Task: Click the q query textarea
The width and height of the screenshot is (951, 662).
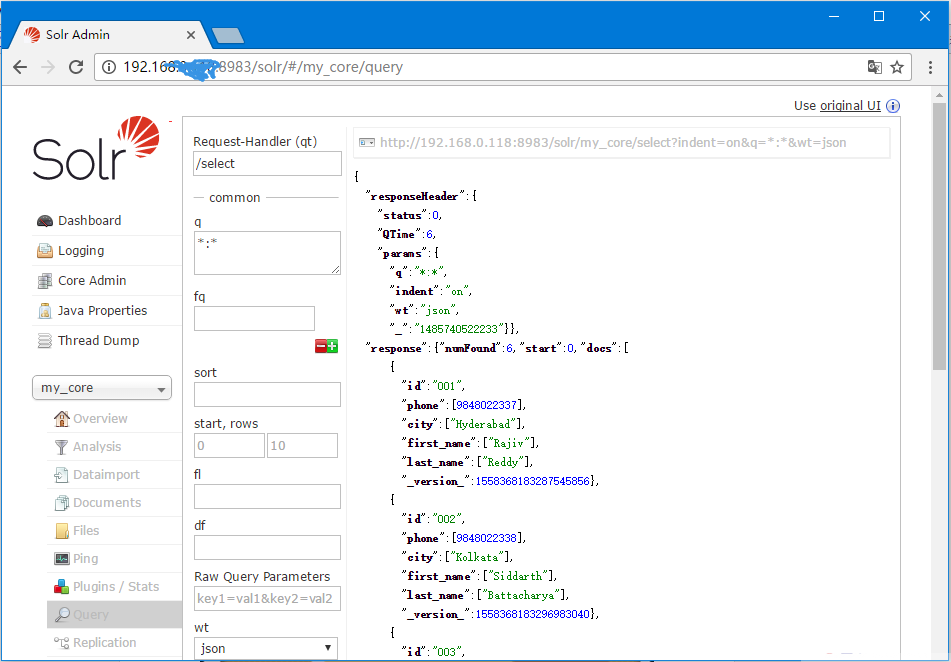Action: click(x=267, y=252)
